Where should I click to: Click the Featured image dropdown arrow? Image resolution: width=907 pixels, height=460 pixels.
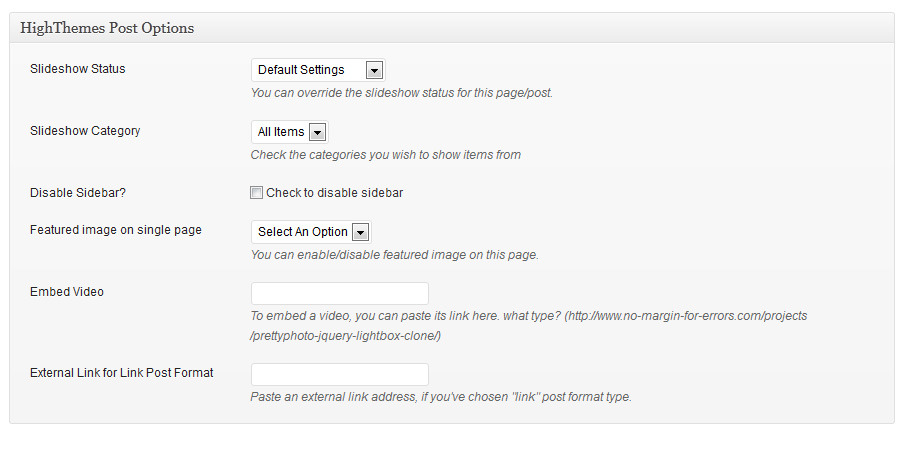[360, 232]
